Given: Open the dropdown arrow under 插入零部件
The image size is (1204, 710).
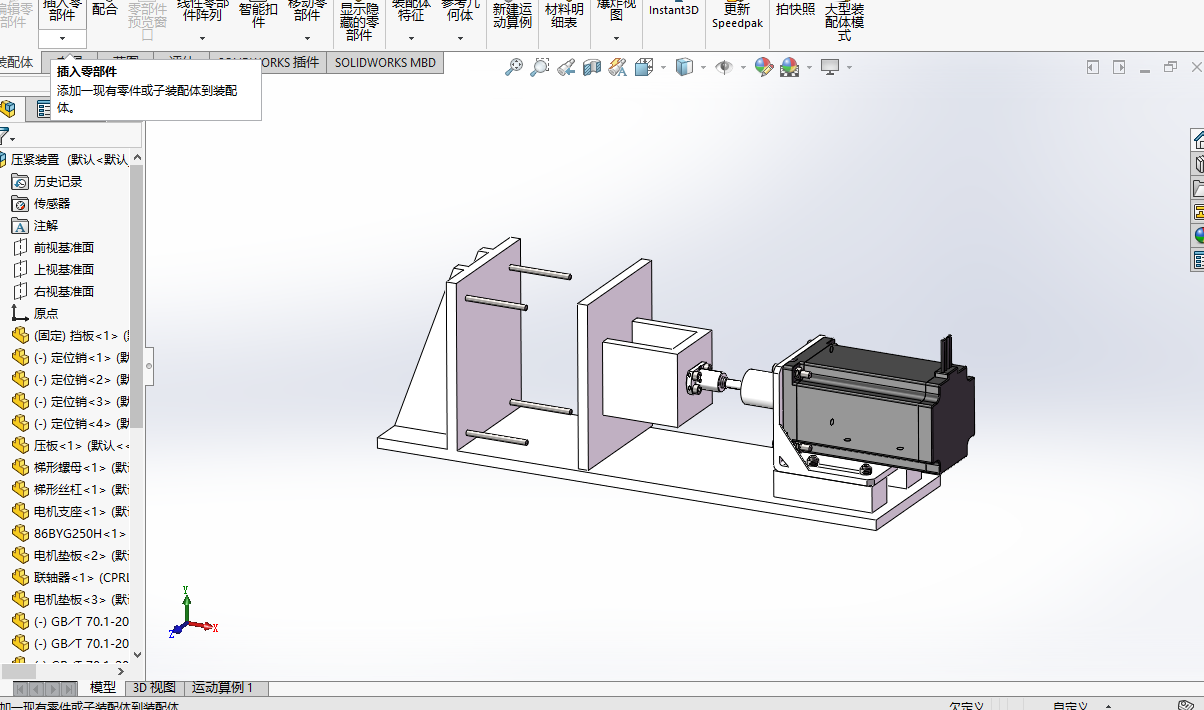Looking at the screenshot, I should pyautogui.click(x=62, y=38).
